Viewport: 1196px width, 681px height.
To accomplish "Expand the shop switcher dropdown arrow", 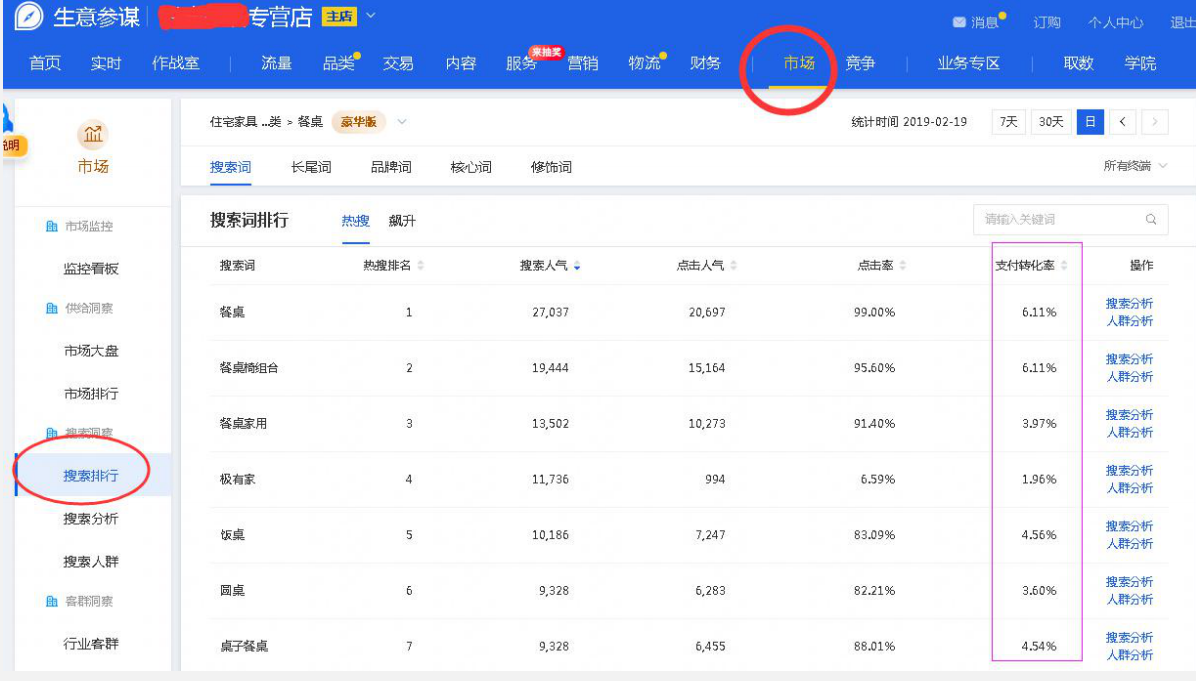I will [x=371, y=15].
